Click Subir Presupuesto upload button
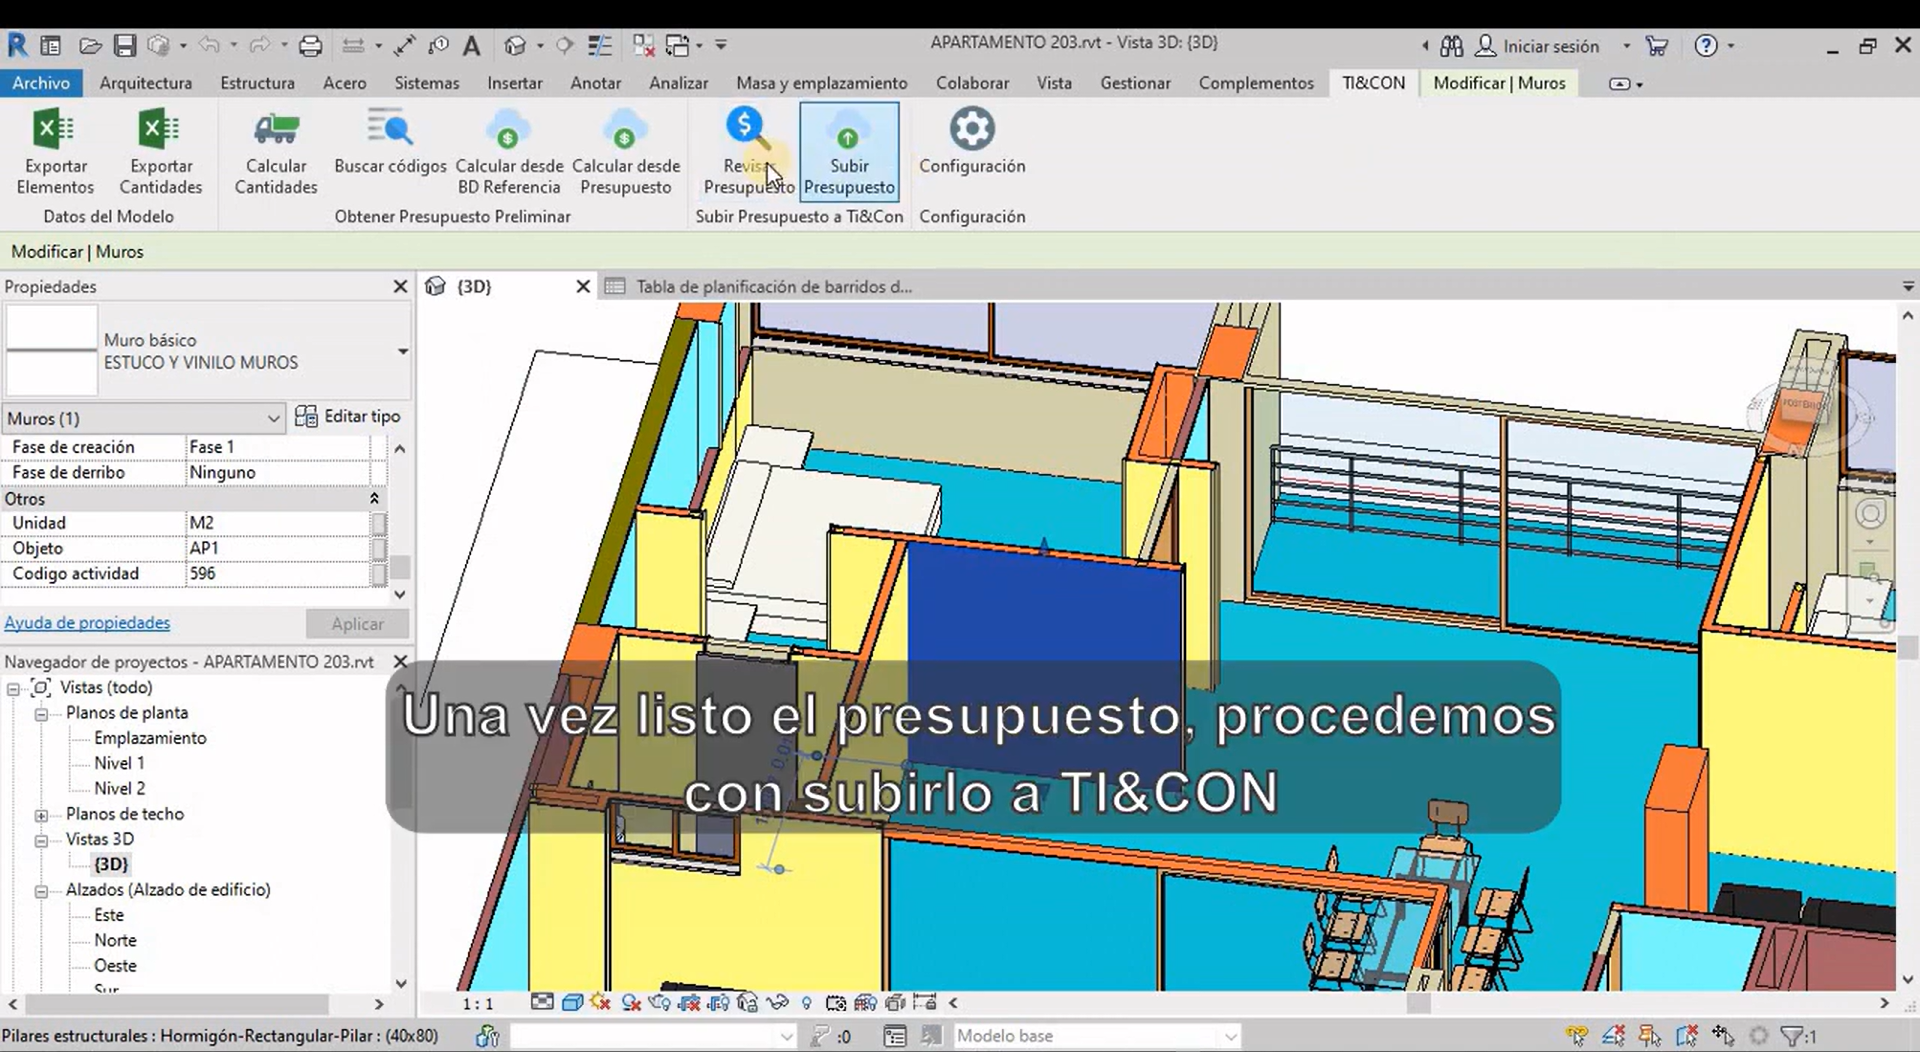 [849, 151]
